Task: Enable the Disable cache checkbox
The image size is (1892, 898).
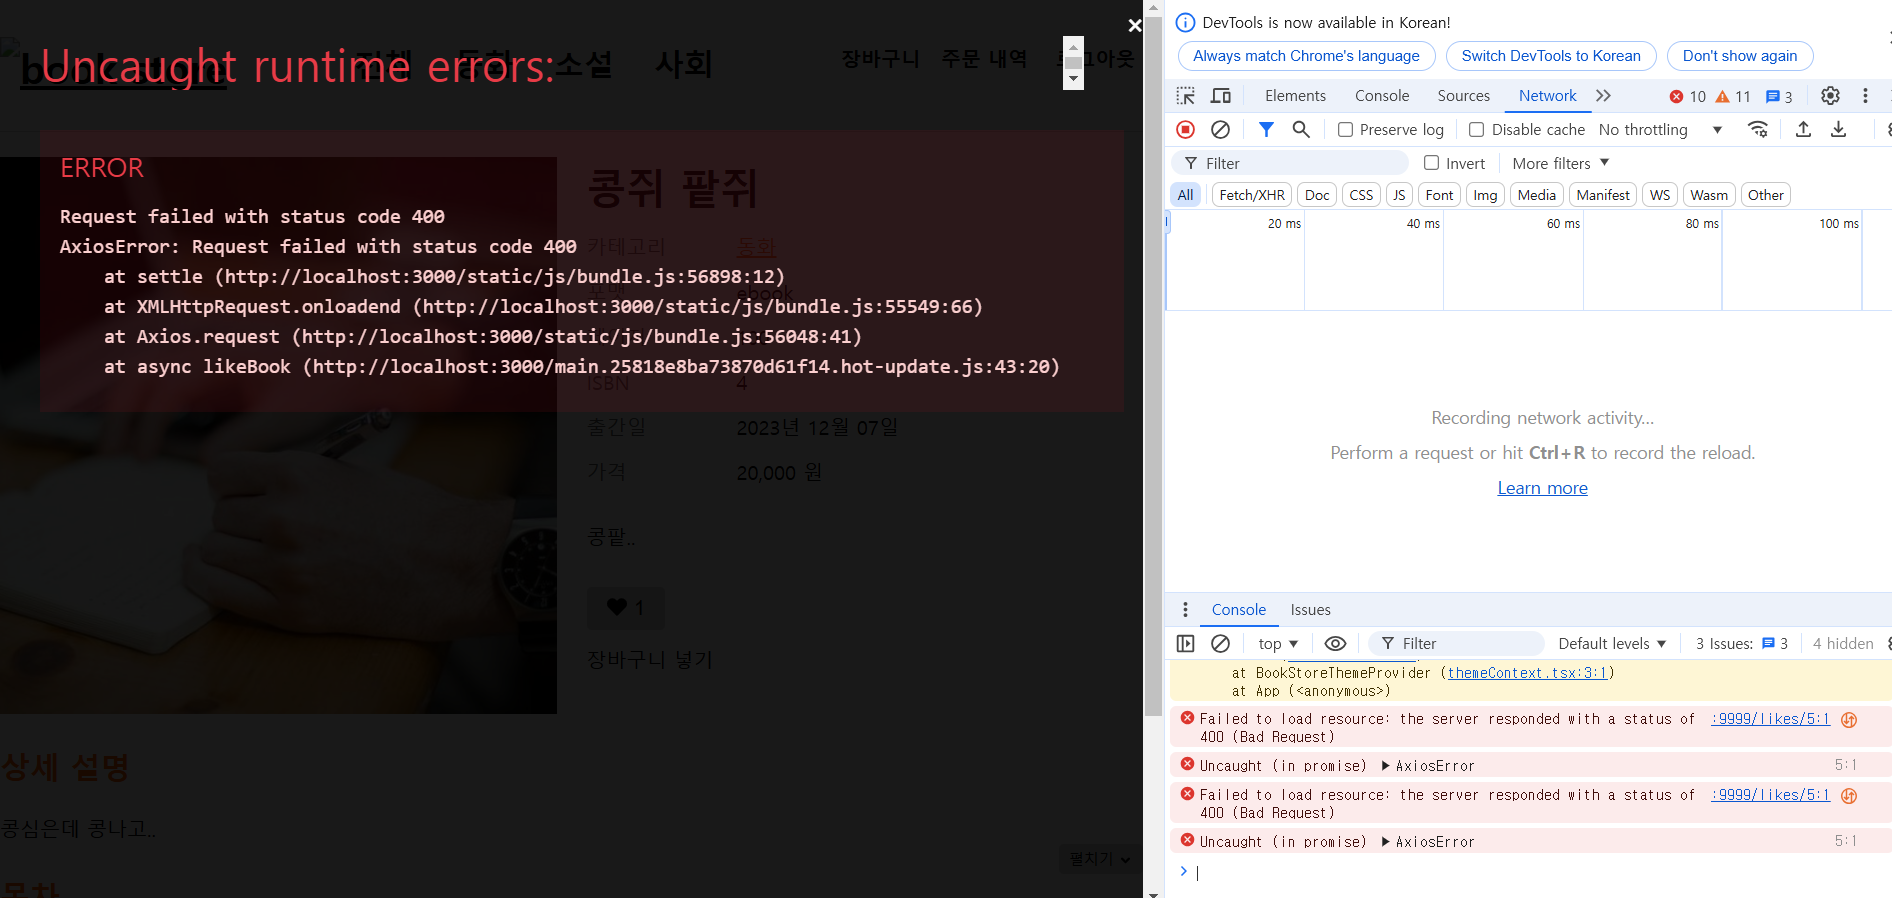Action: (x=1476, y=130)
